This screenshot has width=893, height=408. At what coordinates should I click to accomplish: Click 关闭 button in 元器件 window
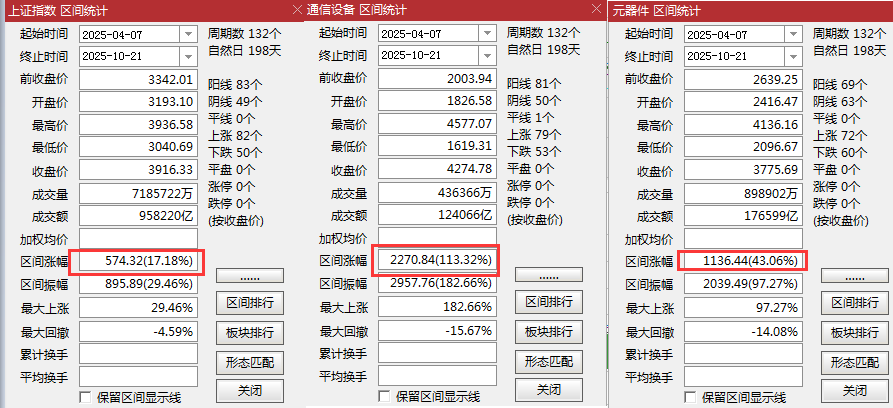pyautogui.click(x=855, y=391)
